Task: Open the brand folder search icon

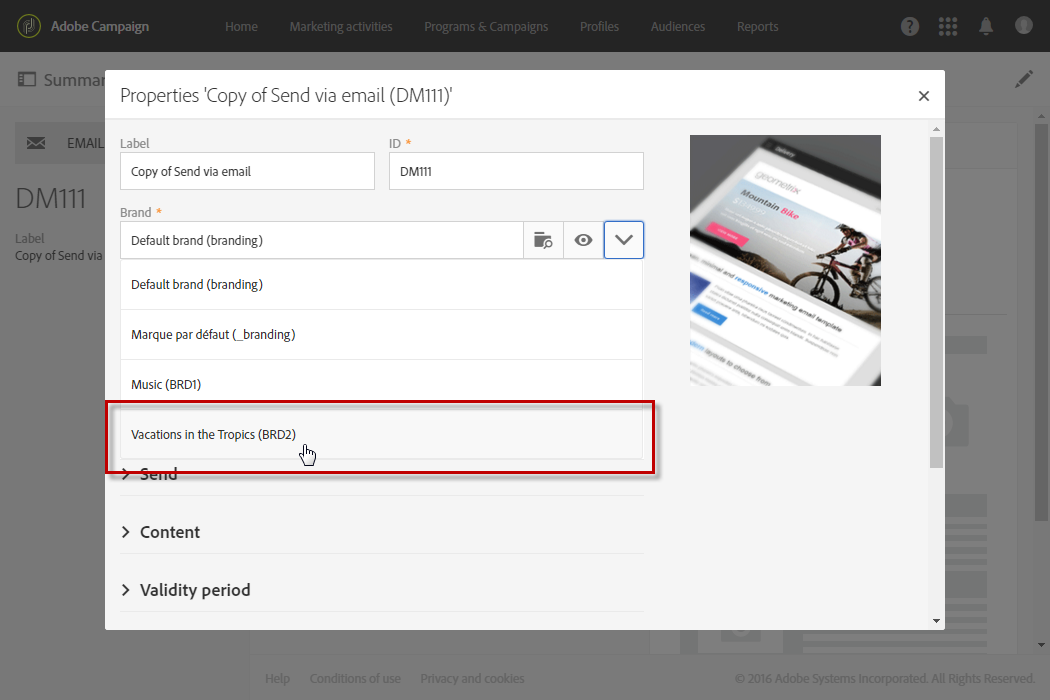Action: pos(543,240)
